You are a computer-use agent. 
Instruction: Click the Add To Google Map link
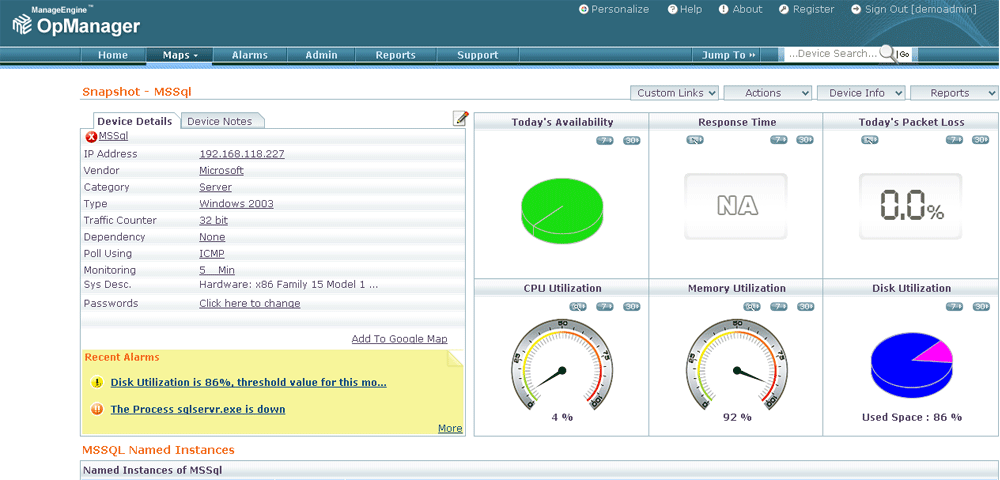tap(399, 339)
